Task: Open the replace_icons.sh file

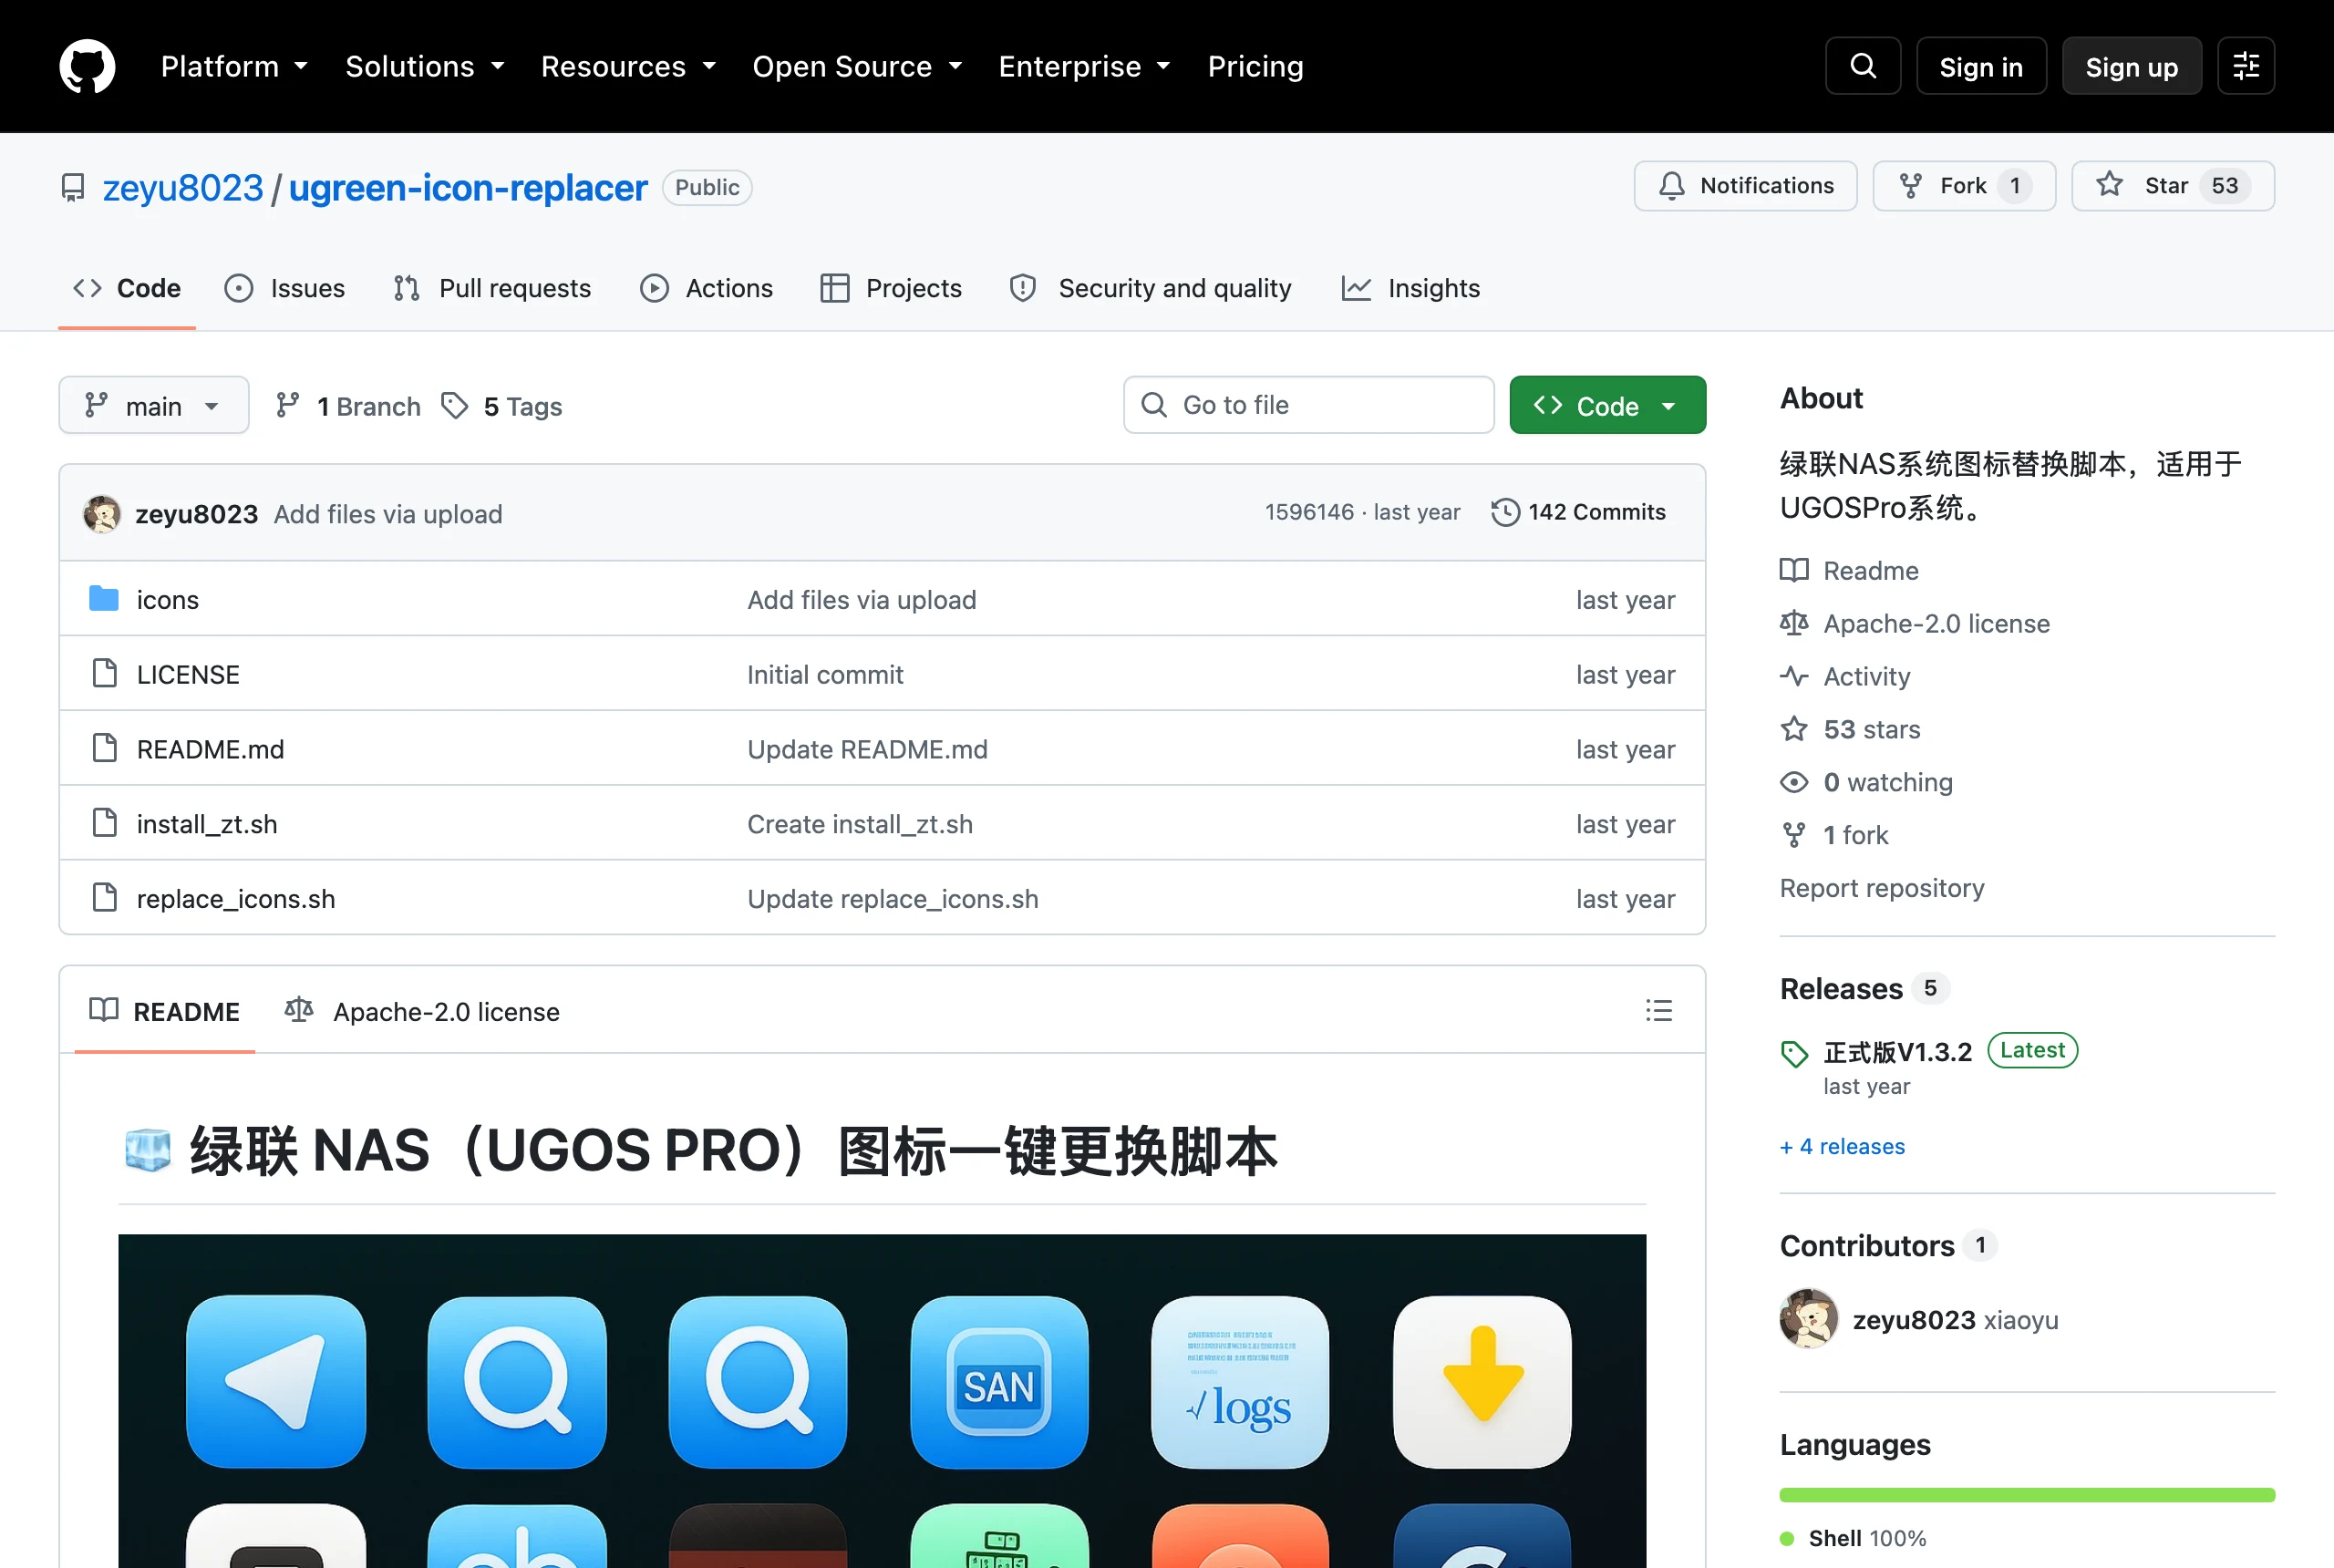Action: pyautogui.click(x=236, y=899)
